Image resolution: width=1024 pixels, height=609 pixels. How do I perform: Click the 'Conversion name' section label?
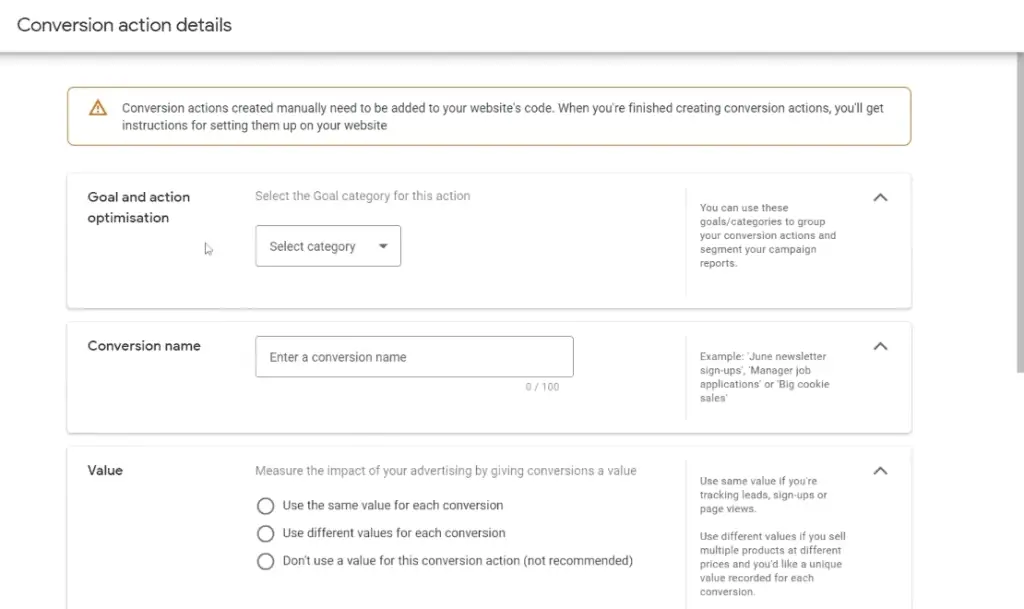(x=144, y=345)
